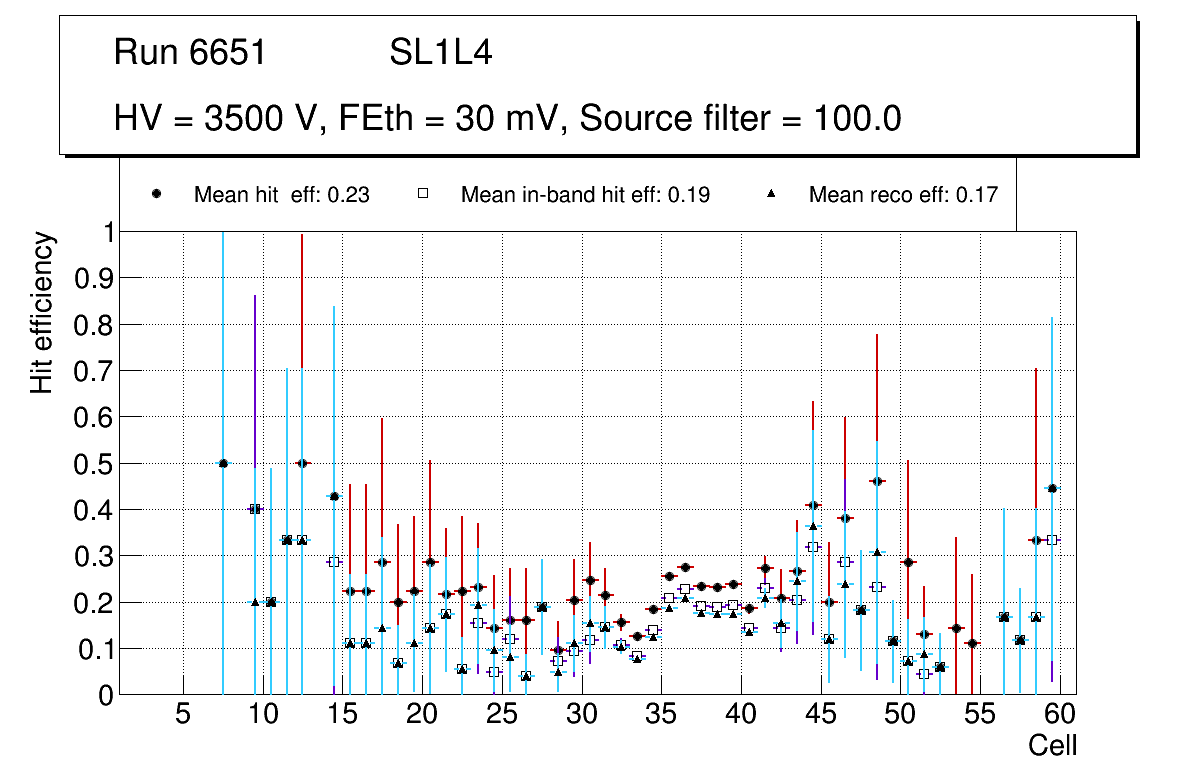Click the 'Cell' x-axis title
1196x772 pixels.
[x=1052, y=745]
